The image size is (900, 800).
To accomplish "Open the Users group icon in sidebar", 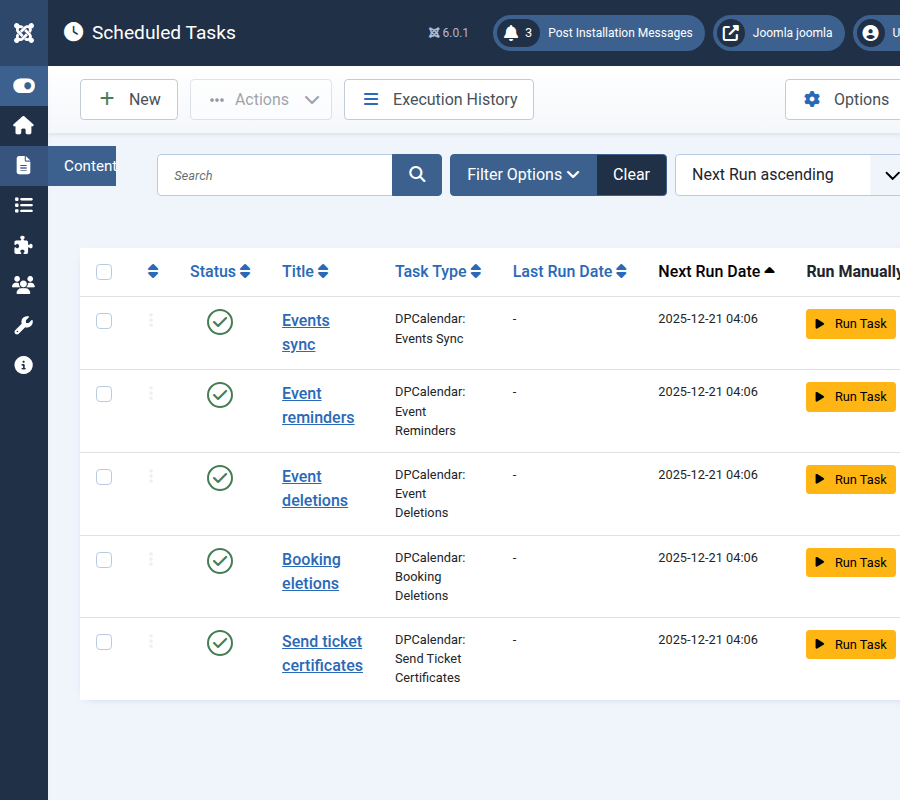I will (24, 285).
